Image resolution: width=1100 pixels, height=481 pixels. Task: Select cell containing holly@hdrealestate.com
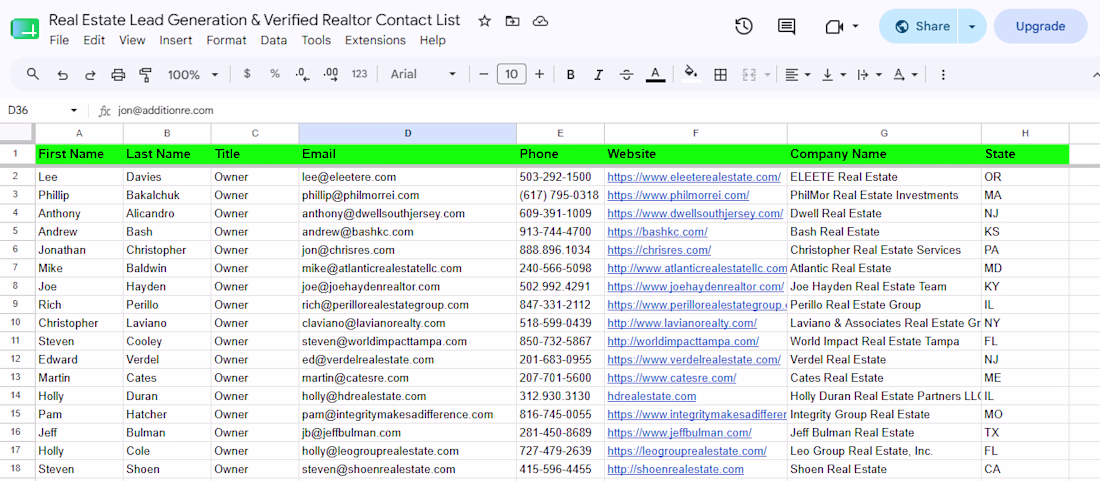tap(408, 396)
